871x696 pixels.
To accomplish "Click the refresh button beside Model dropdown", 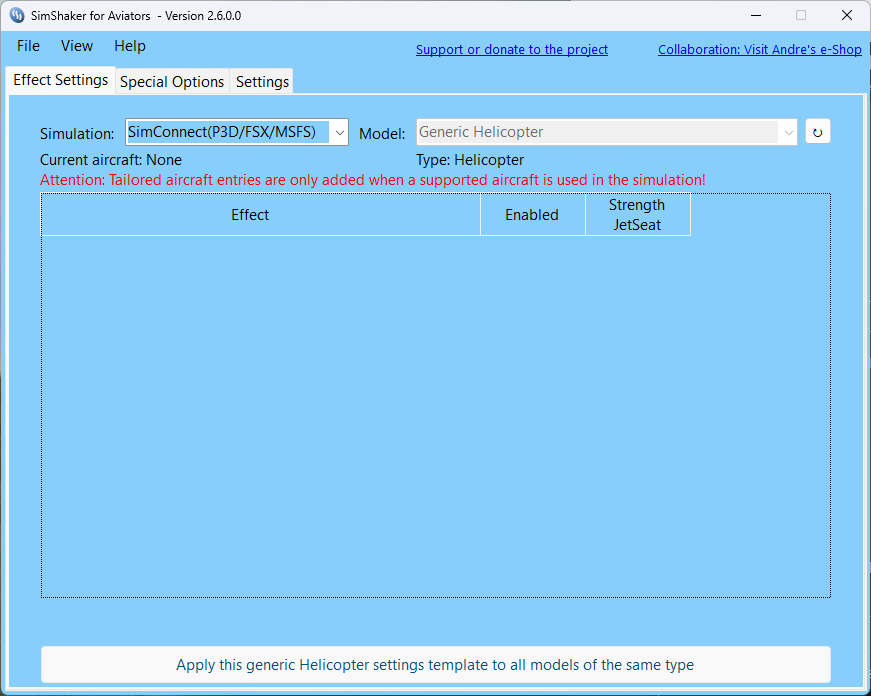I will pos(817,132).
